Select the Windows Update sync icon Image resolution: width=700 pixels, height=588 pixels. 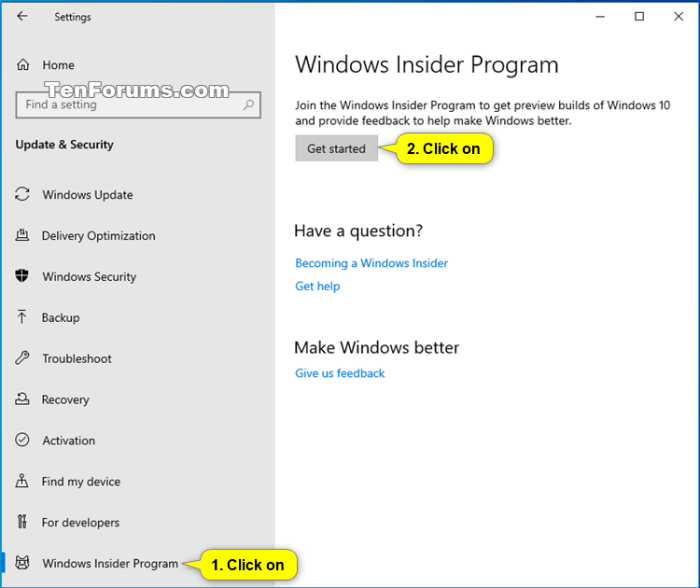[x=22, y=194]
